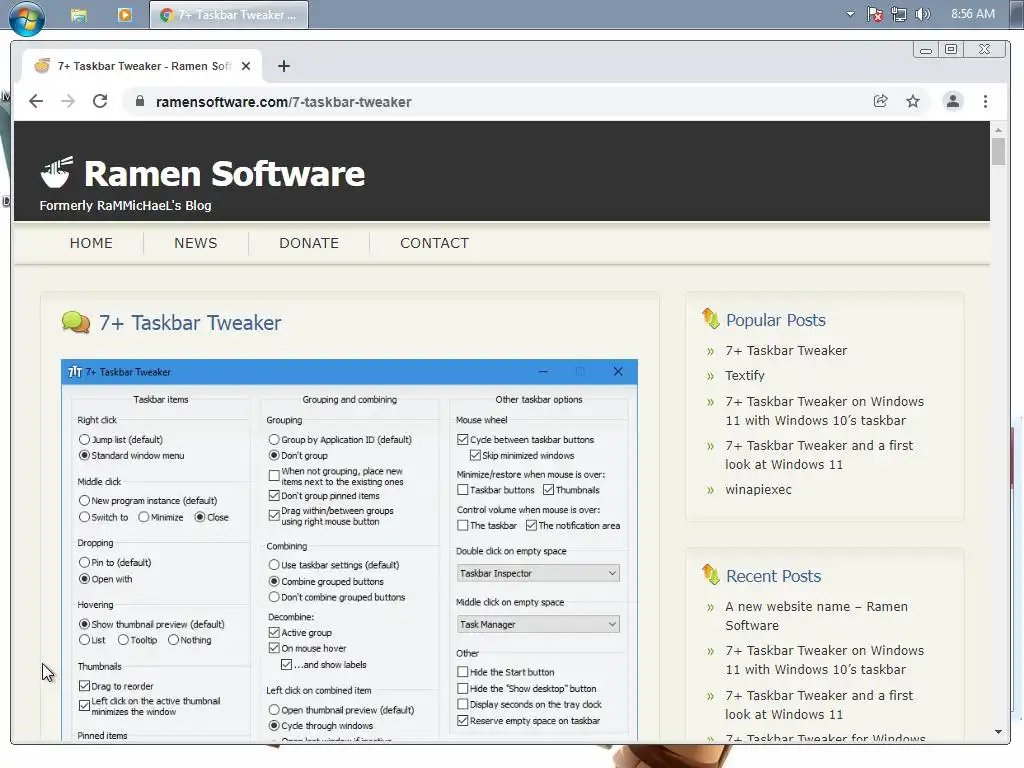Open the Ramen Software site title

click(224, 174)
